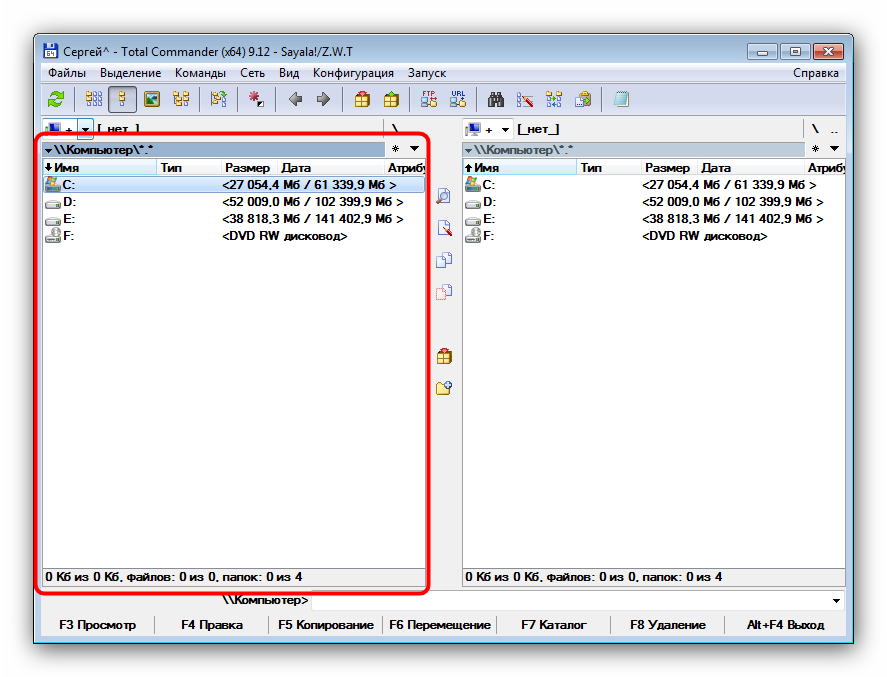Sort left panel by Дата column
Image resolution: width=887 pixels, height=677 pixels.
pos(331,167)
